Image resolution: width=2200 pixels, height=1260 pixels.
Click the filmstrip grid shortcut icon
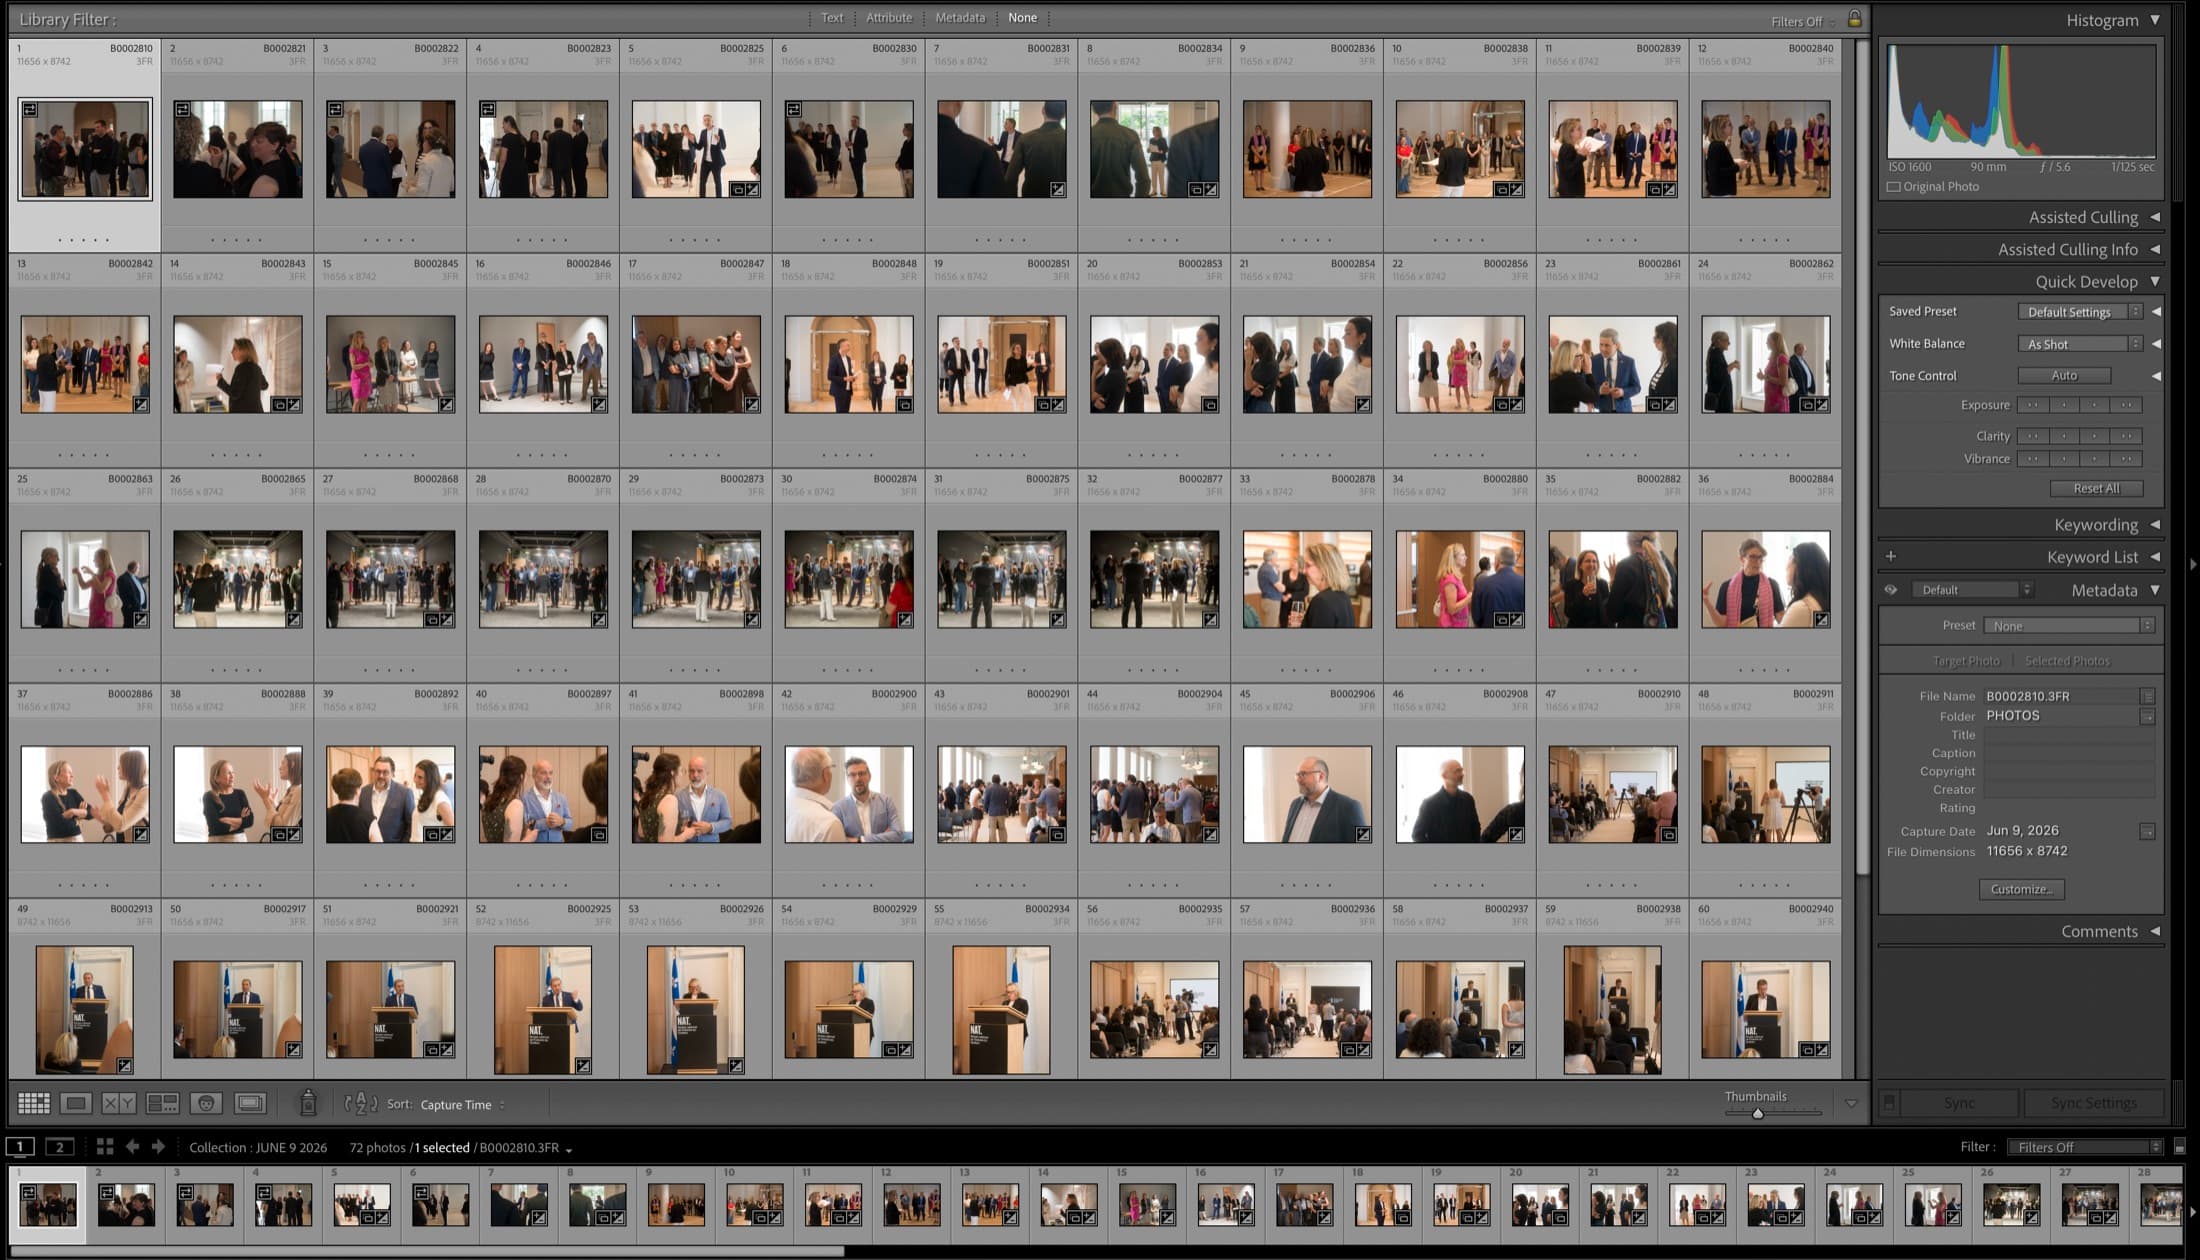click(x=105, y=1147)
